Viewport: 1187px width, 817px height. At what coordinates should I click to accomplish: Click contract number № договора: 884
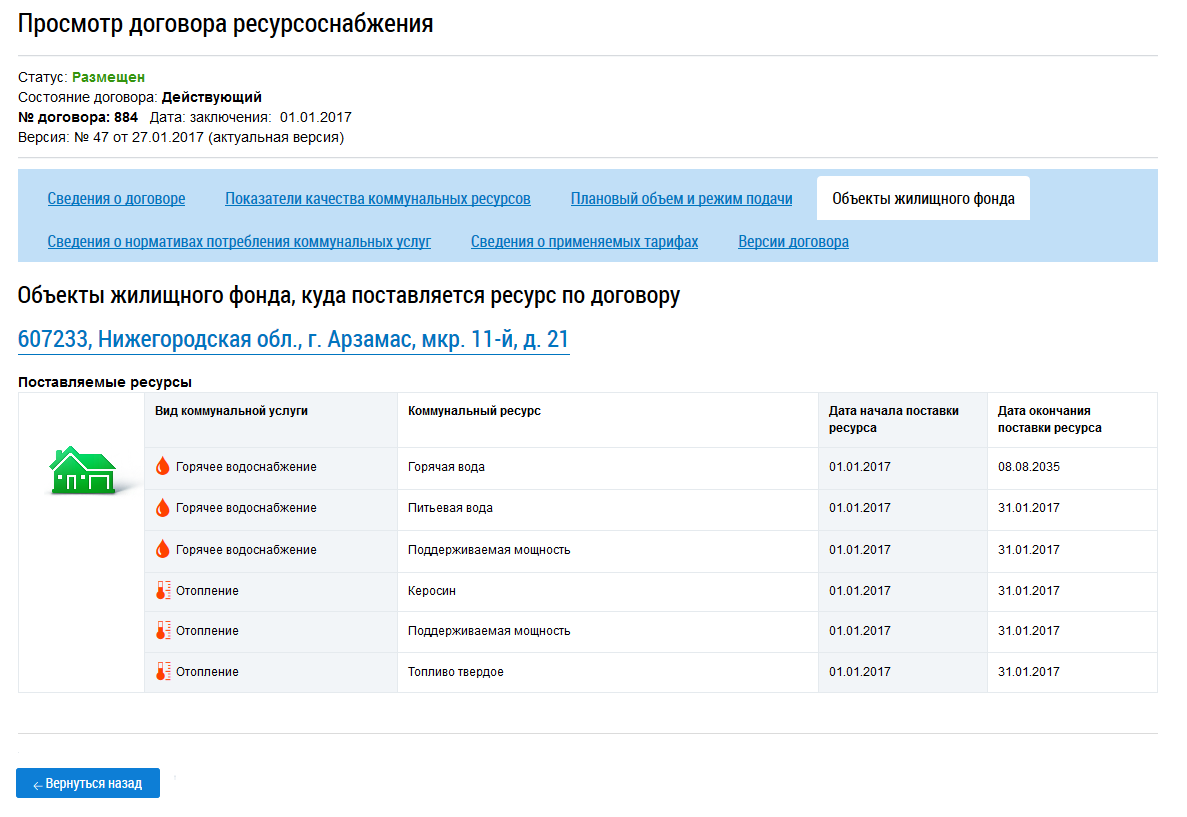coord(78,117)
